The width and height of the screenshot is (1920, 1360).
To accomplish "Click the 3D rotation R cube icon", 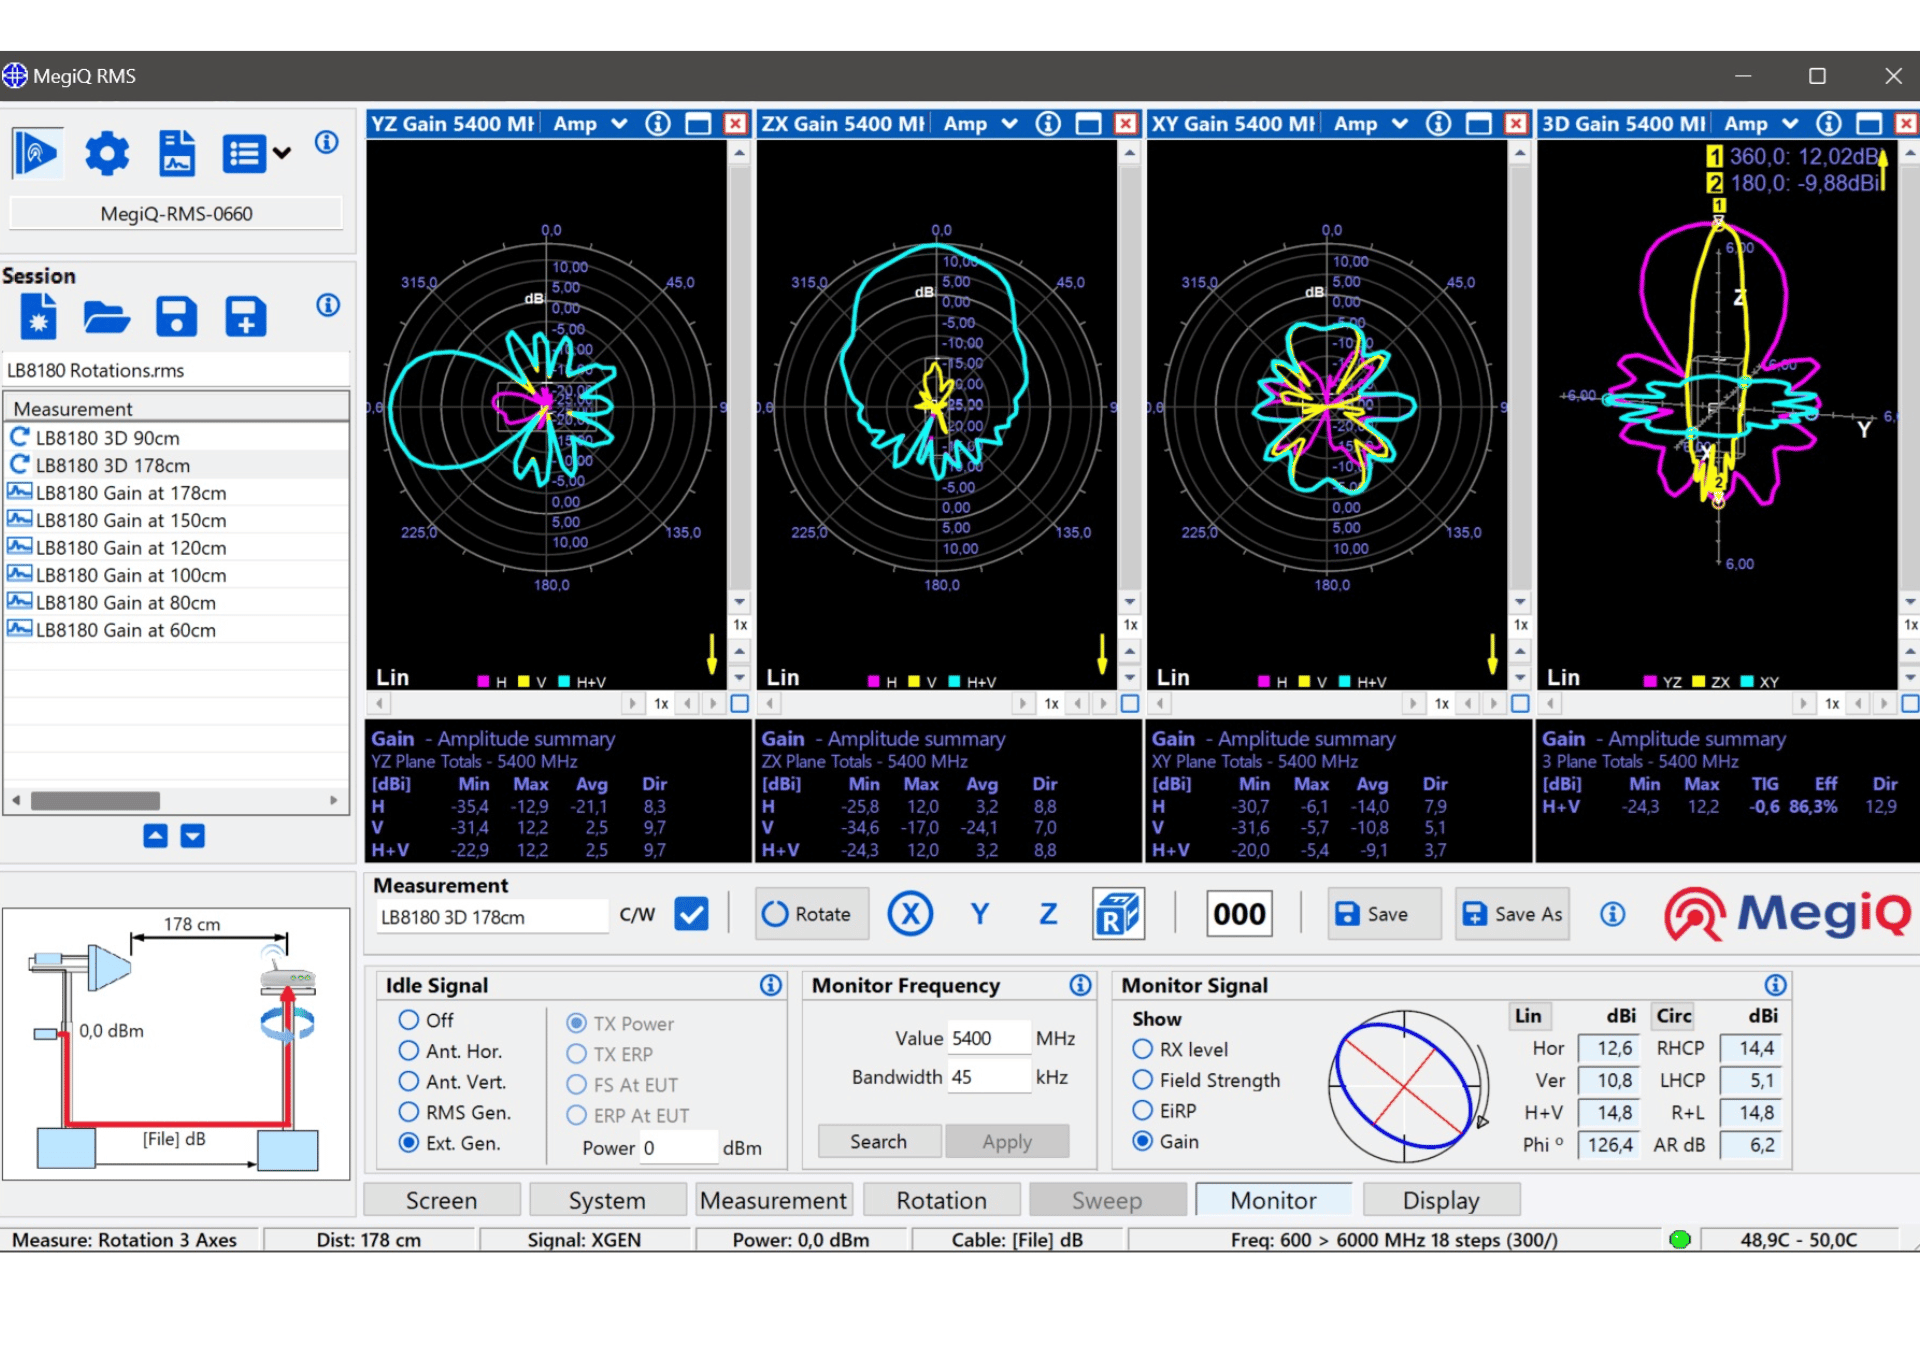I will [1117, 914].
